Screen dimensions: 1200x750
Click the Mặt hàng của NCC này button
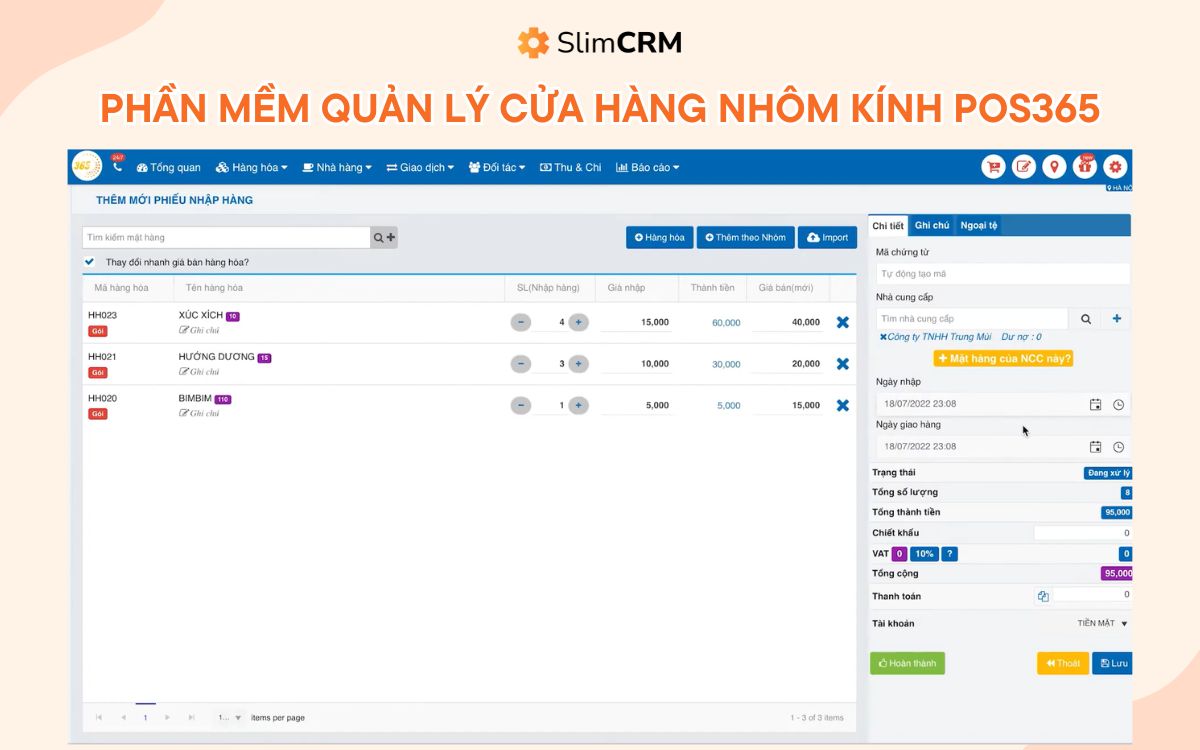[x=1003, y=357]
